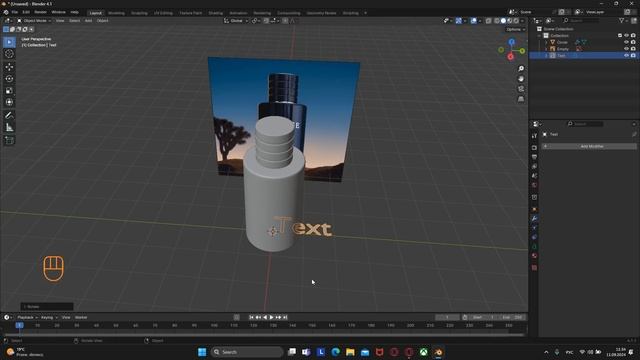Viewport: 640px width, 360px height.
Task: Select the Transform tool
Action: click(9, 102)
